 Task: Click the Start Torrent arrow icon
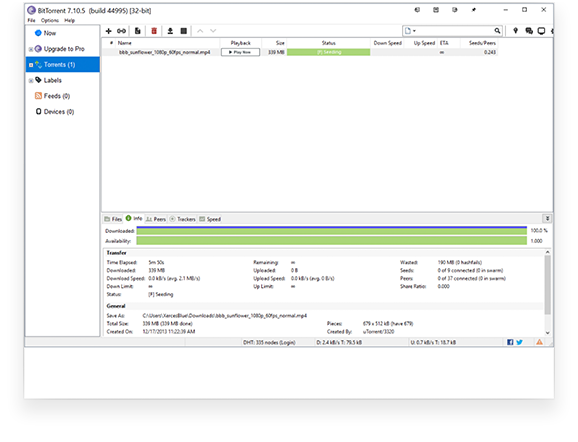[x=170, y=31]
